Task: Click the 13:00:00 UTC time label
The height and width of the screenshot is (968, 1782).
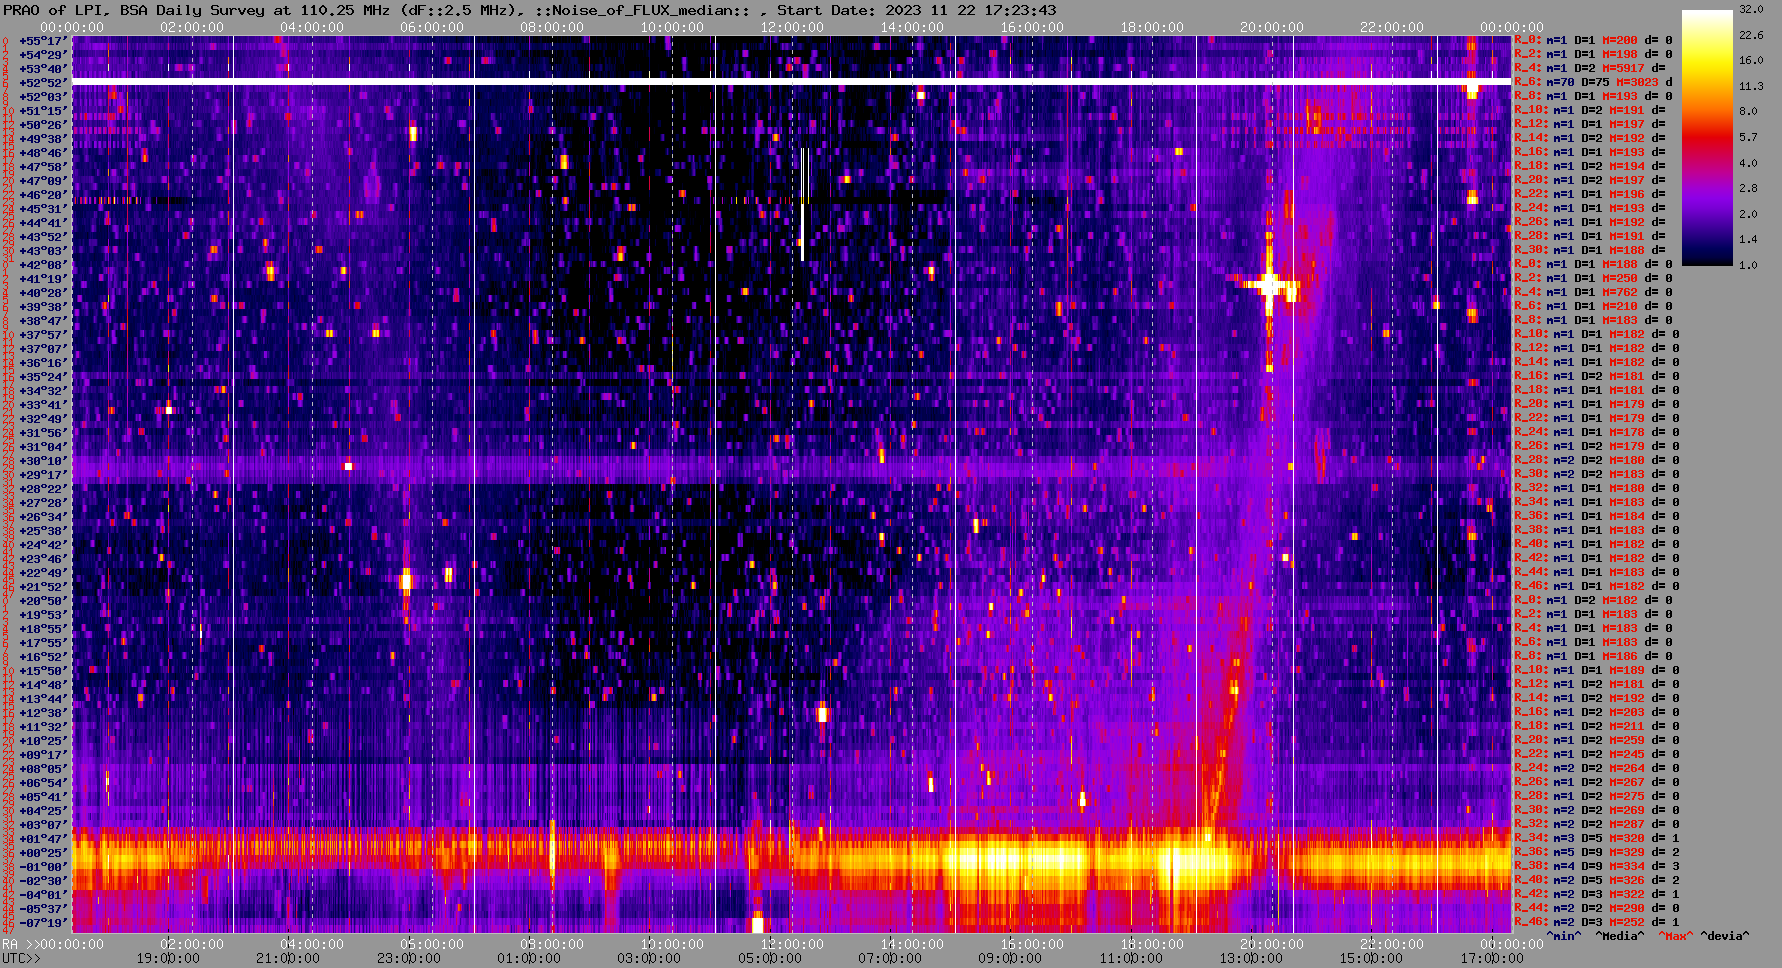Action: (1250, 958)
